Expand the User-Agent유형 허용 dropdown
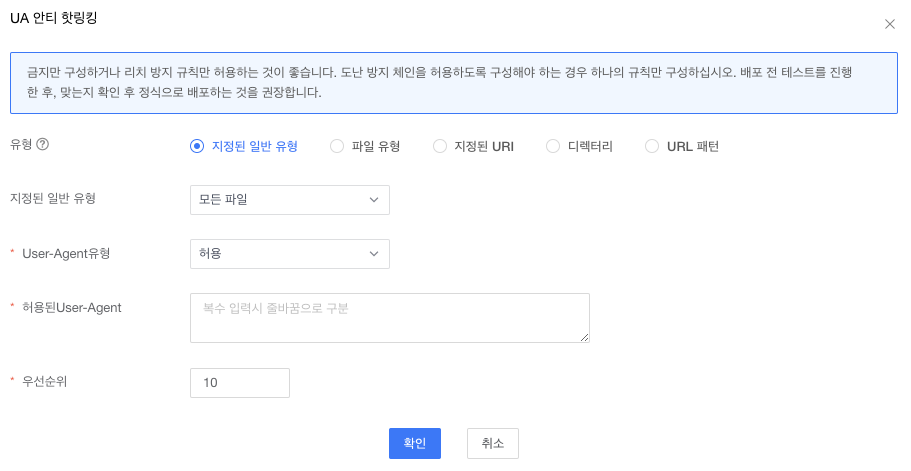This screenshot has height=471, width=911. coord(289,254)
